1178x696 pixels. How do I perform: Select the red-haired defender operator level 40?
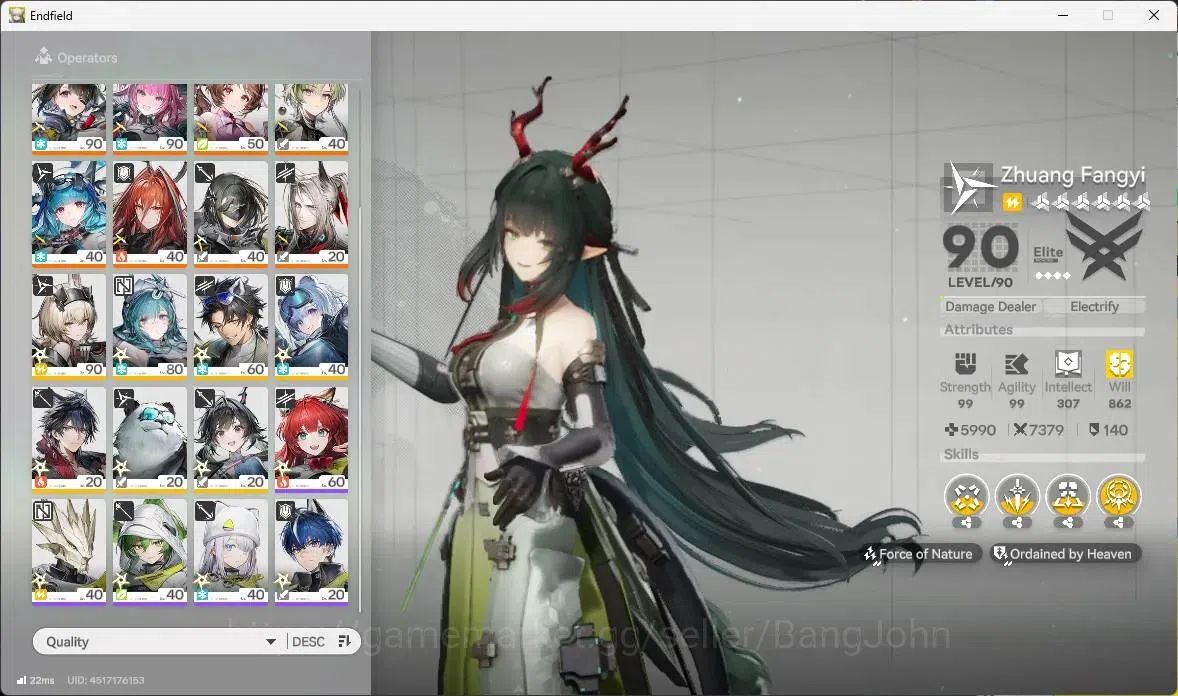(x=150, y=213)
